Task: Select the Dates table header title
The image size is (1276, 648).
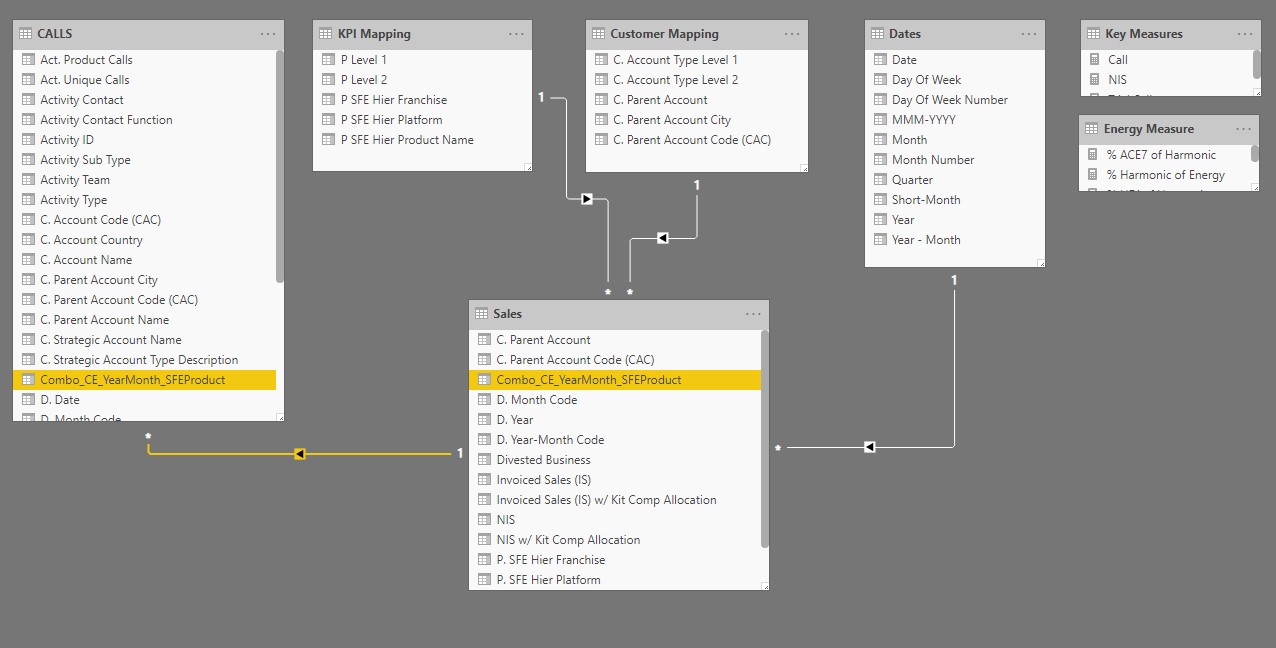Action: 905,34
